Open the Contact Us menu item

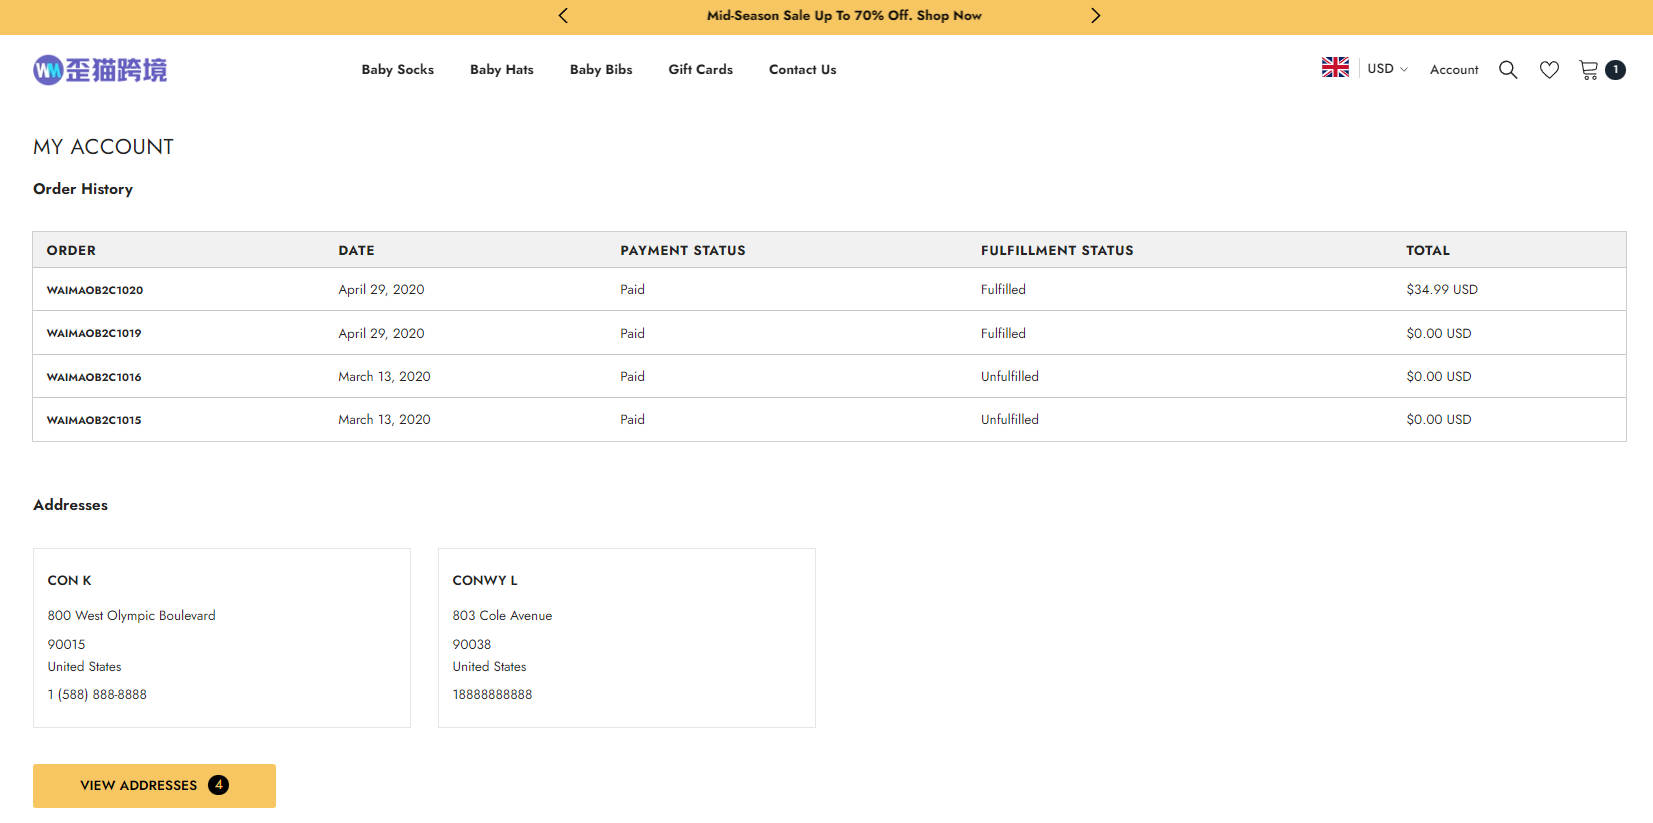[802, 69]
